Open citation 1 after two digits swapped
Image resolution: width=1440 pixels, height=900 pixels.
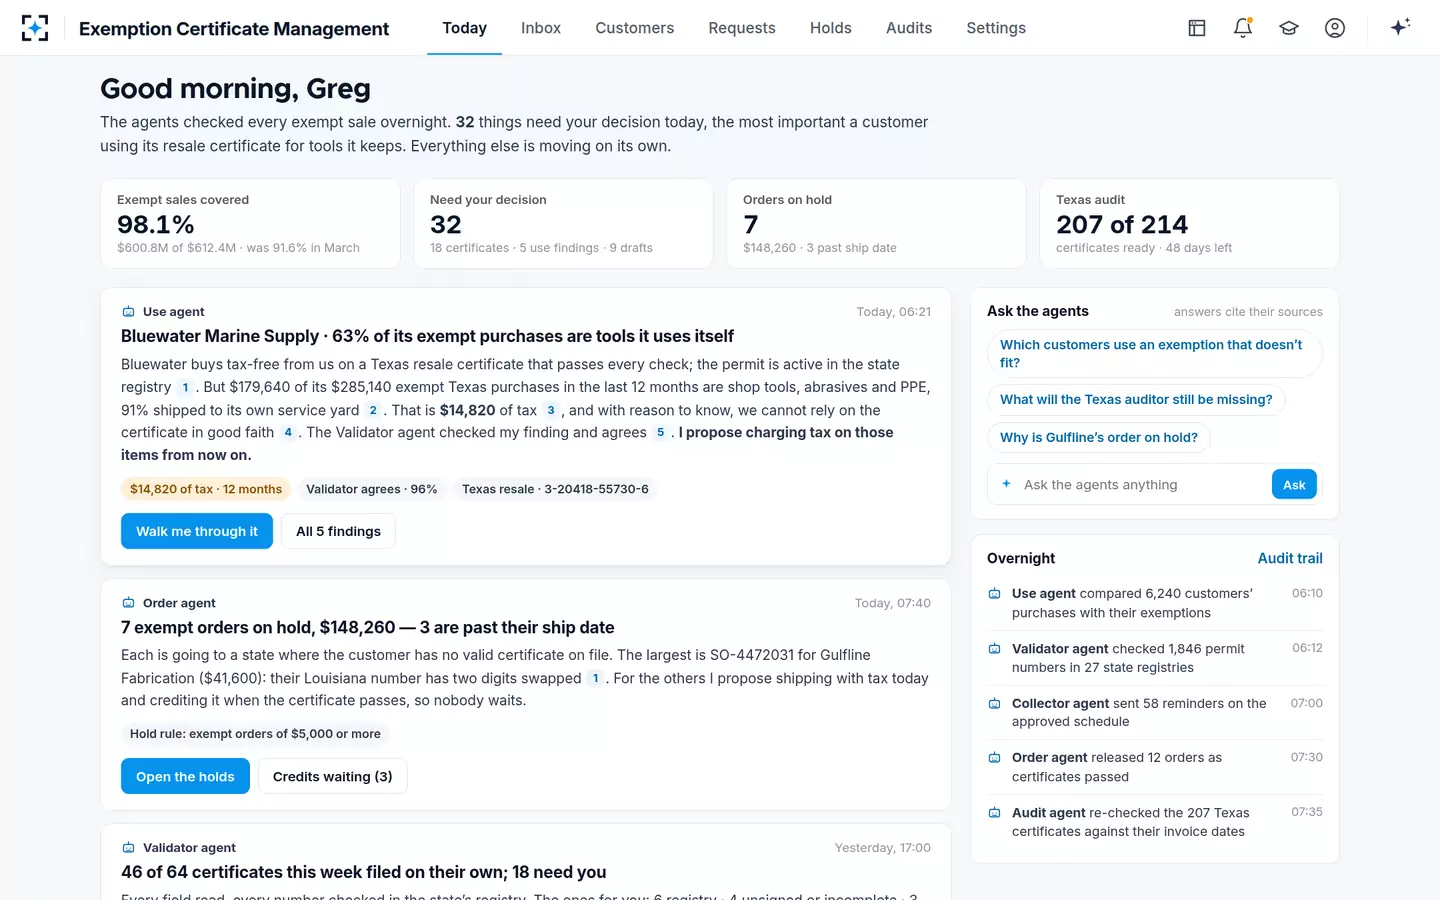click(x=596, y=678)
